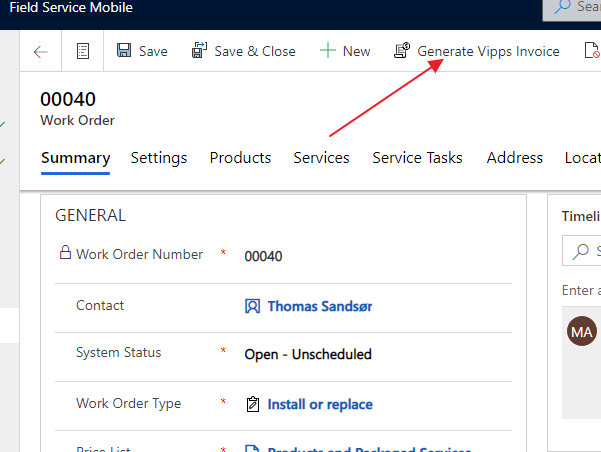Screen dimensions: 601x452
Task: Click the System Status value Open - Unscheduled
Action: tap(308, 354)
